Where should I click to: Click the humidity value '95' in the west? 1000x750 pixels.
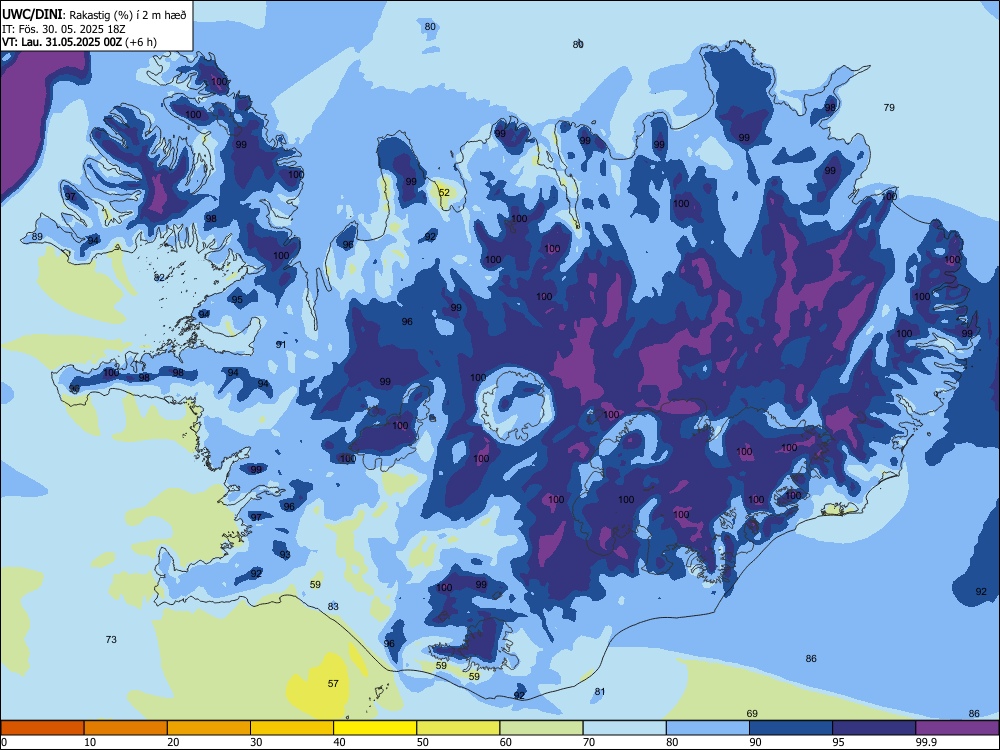[x=237, y=300]
